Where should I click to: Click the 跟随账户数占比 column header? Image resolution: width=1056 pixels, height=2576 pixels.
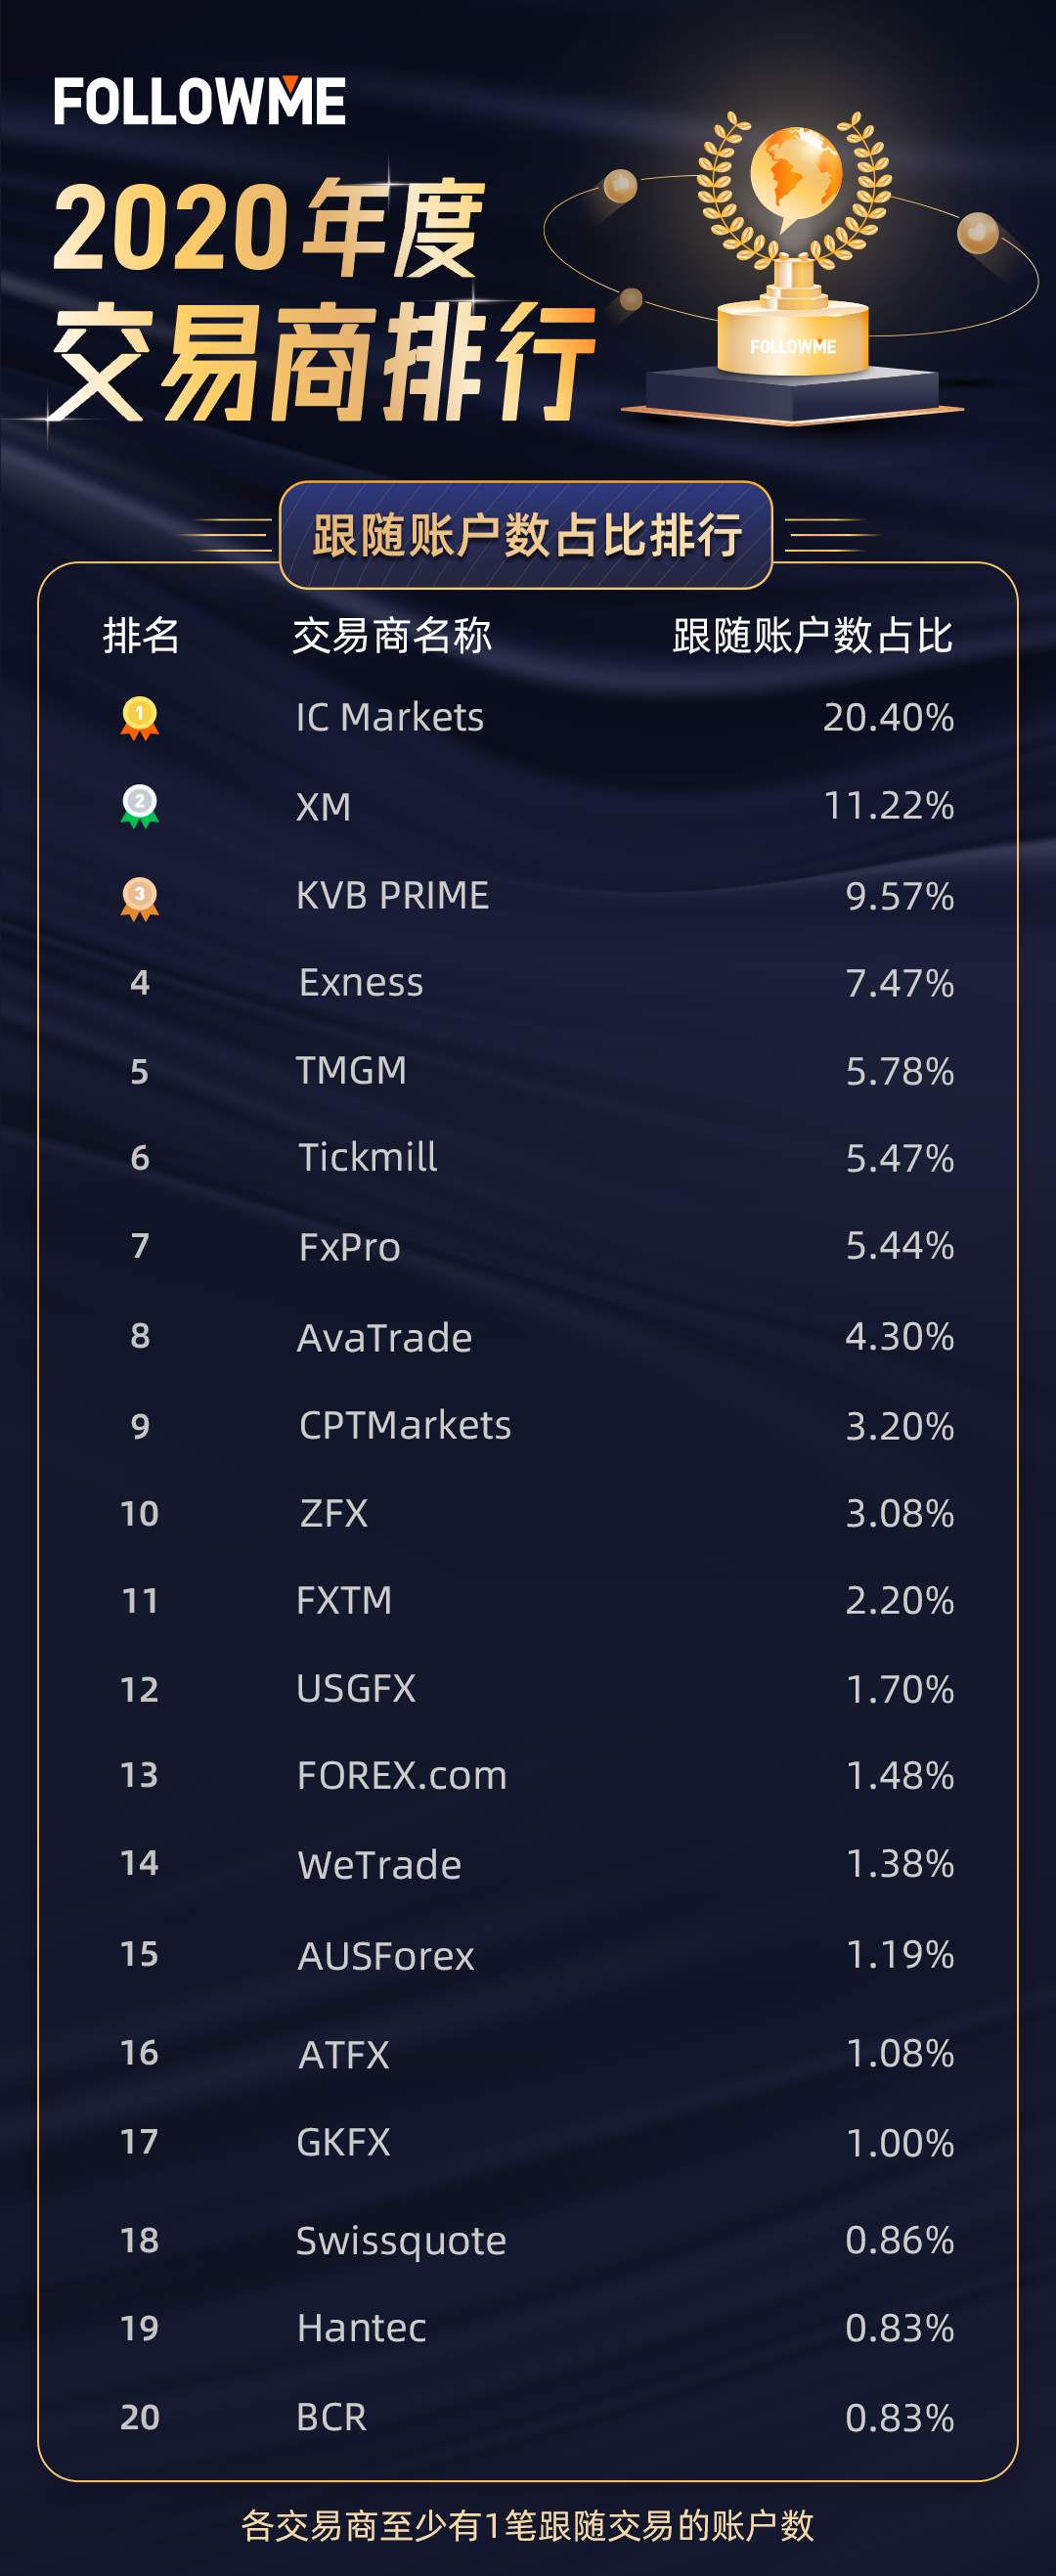813,635
